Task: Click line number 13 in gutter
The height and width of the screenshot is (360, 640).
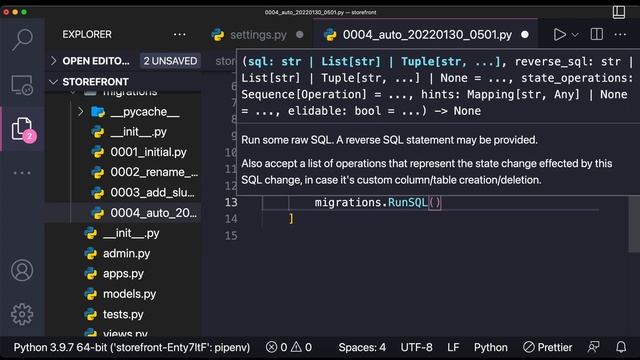Action: click(231, 202)
